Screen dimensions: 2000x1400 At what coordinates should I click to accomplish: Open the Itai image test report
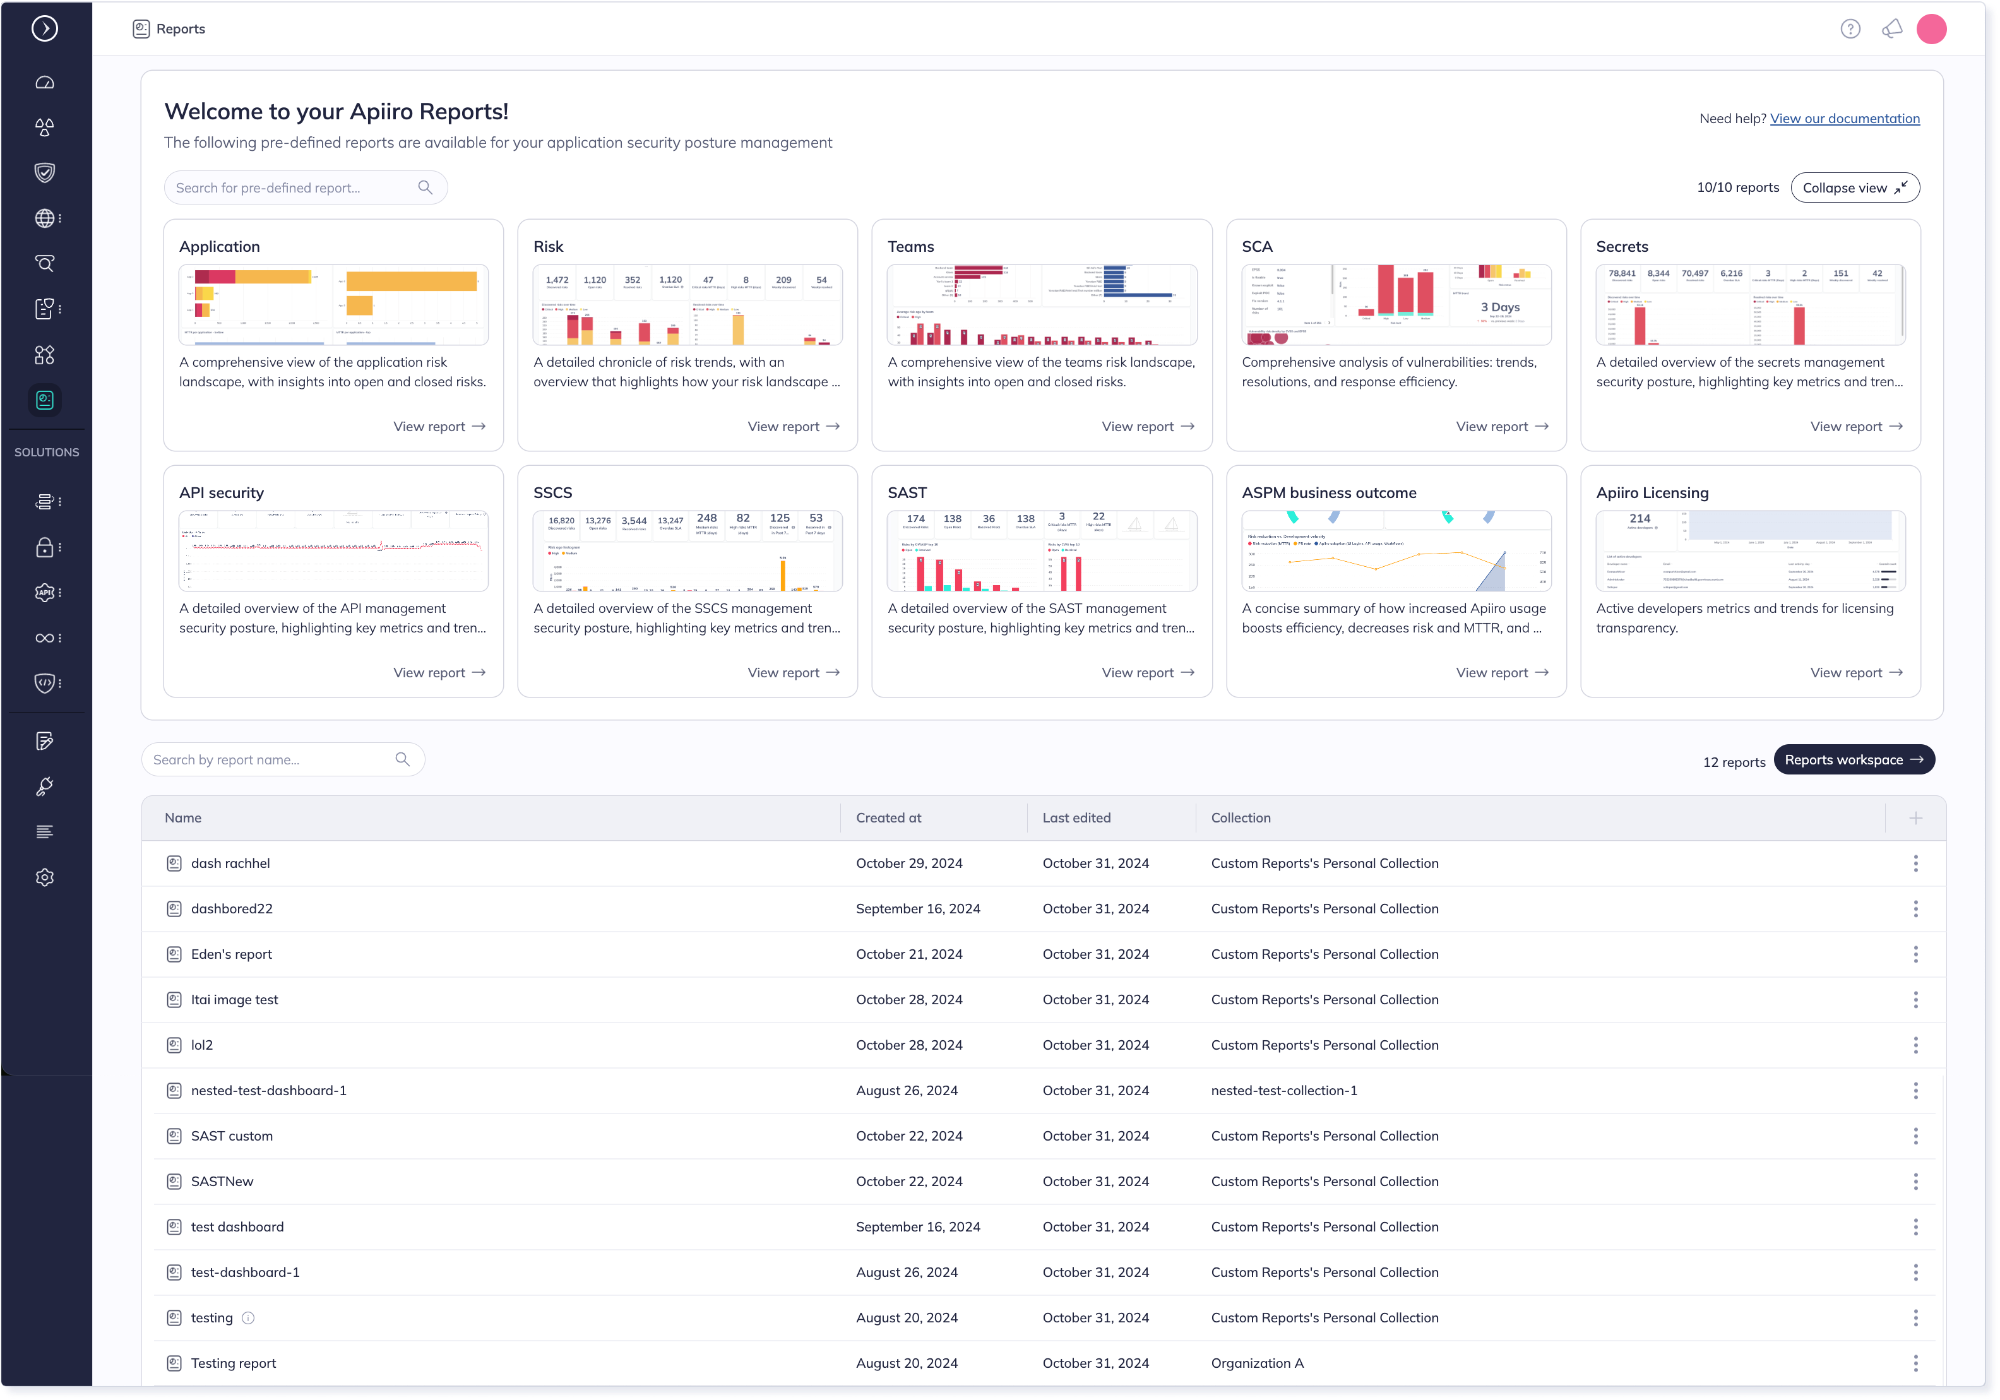click(x=234, y=1000)
